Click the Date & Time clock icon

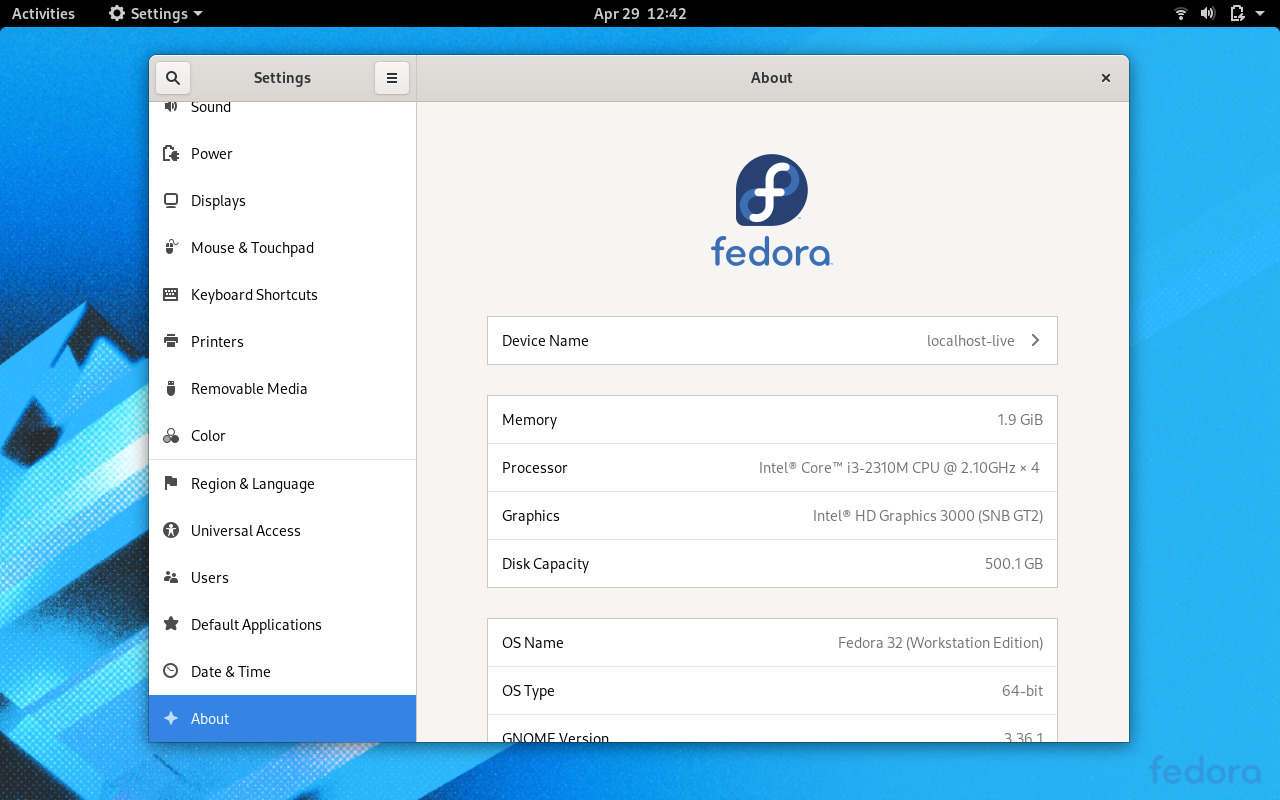pyautogui.click(x=171, y=672)
